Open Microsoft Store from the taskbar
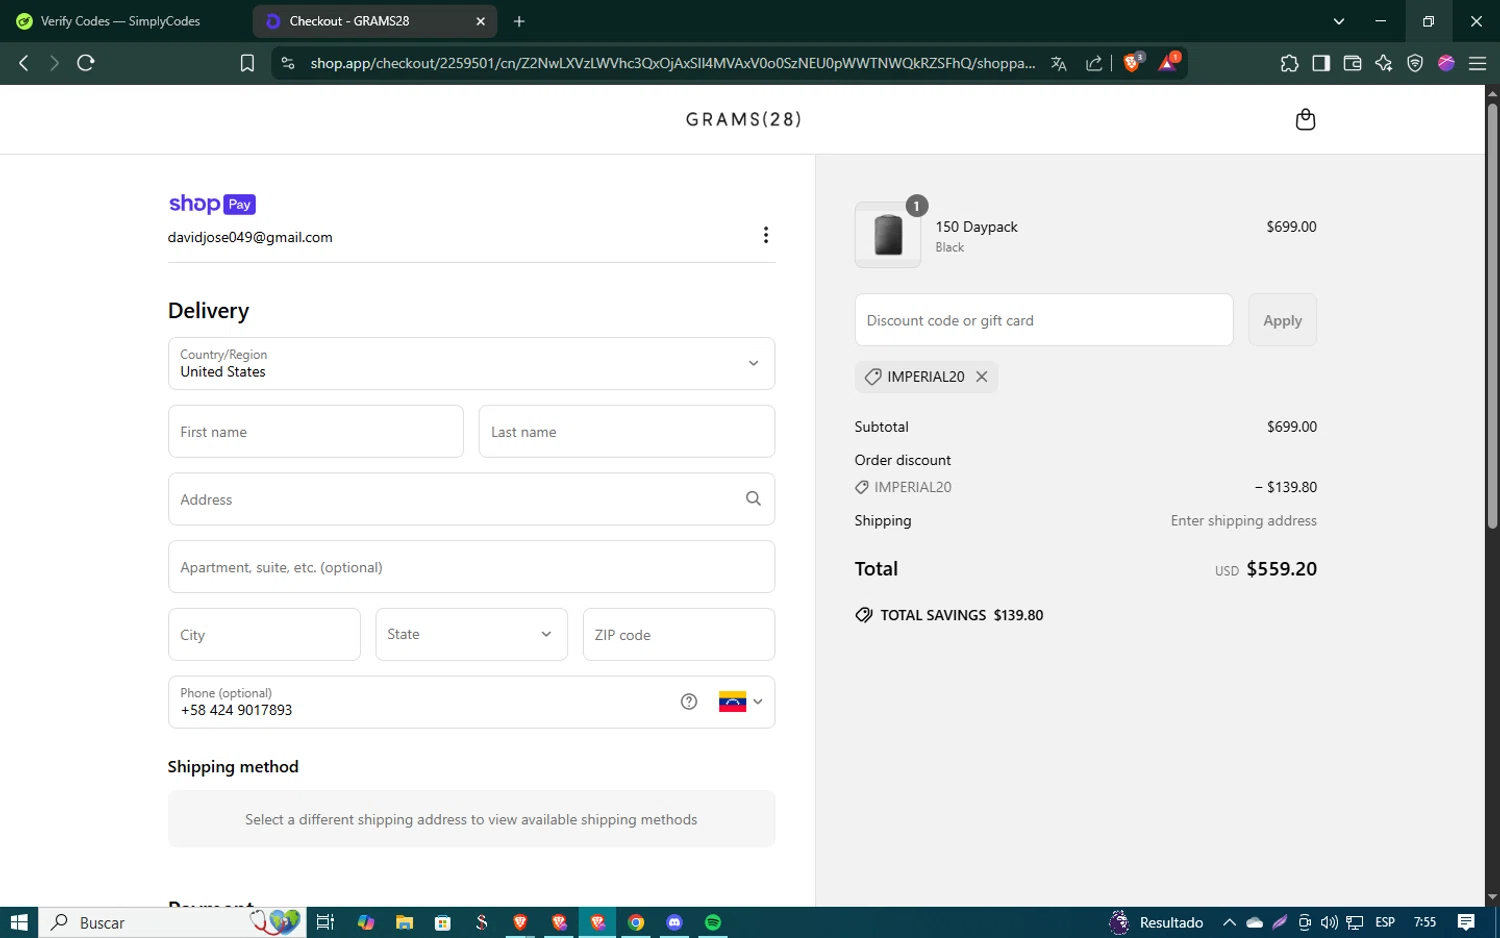1500x938 pixels. point(443,922)
